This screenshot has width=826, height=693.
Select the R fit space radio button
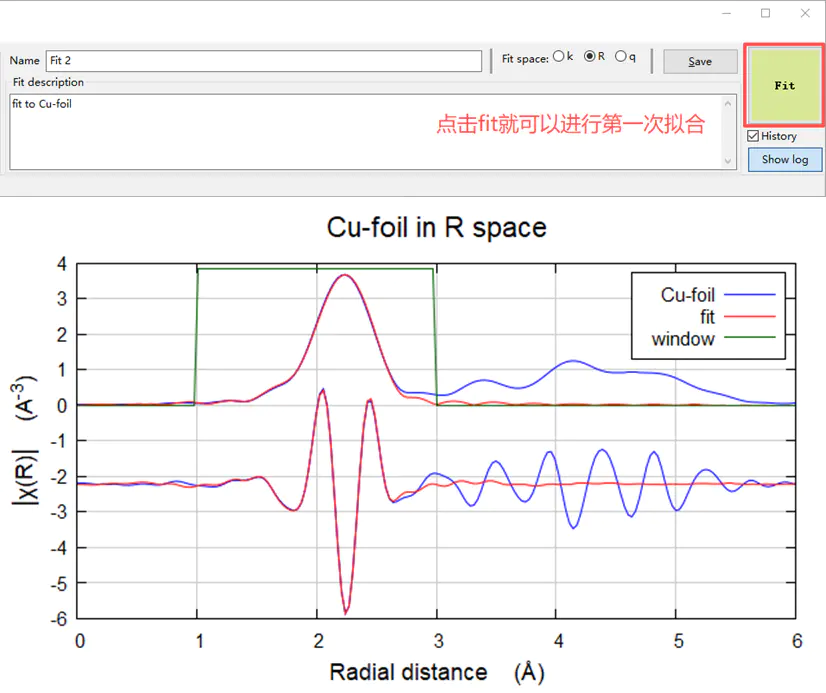click(589, 56)
